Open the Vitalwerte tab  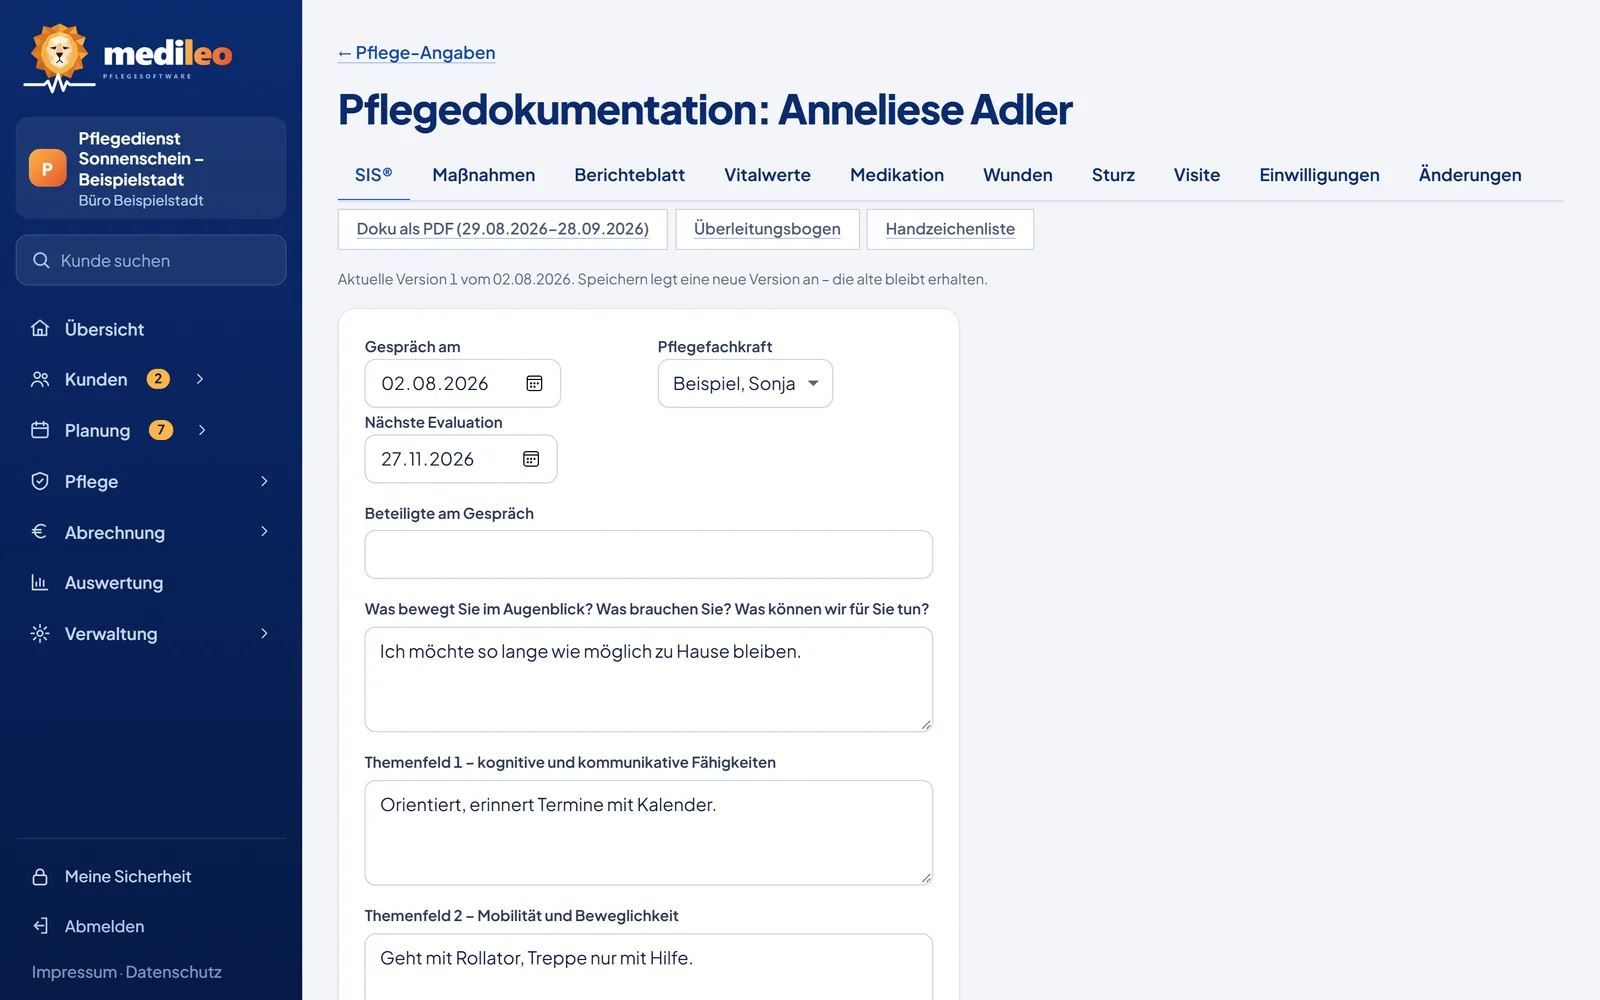click(x=767, y=175)
